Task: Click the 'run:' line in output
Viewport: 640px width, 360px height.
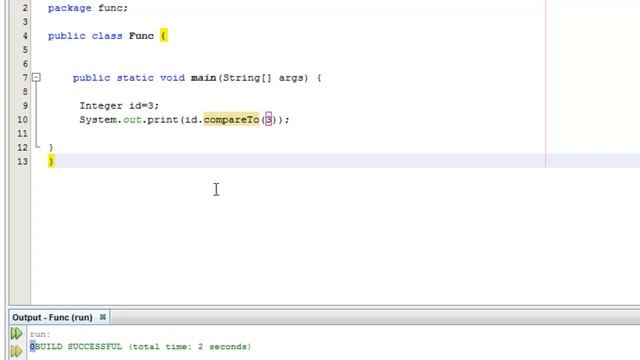Action: pos(40,334)
